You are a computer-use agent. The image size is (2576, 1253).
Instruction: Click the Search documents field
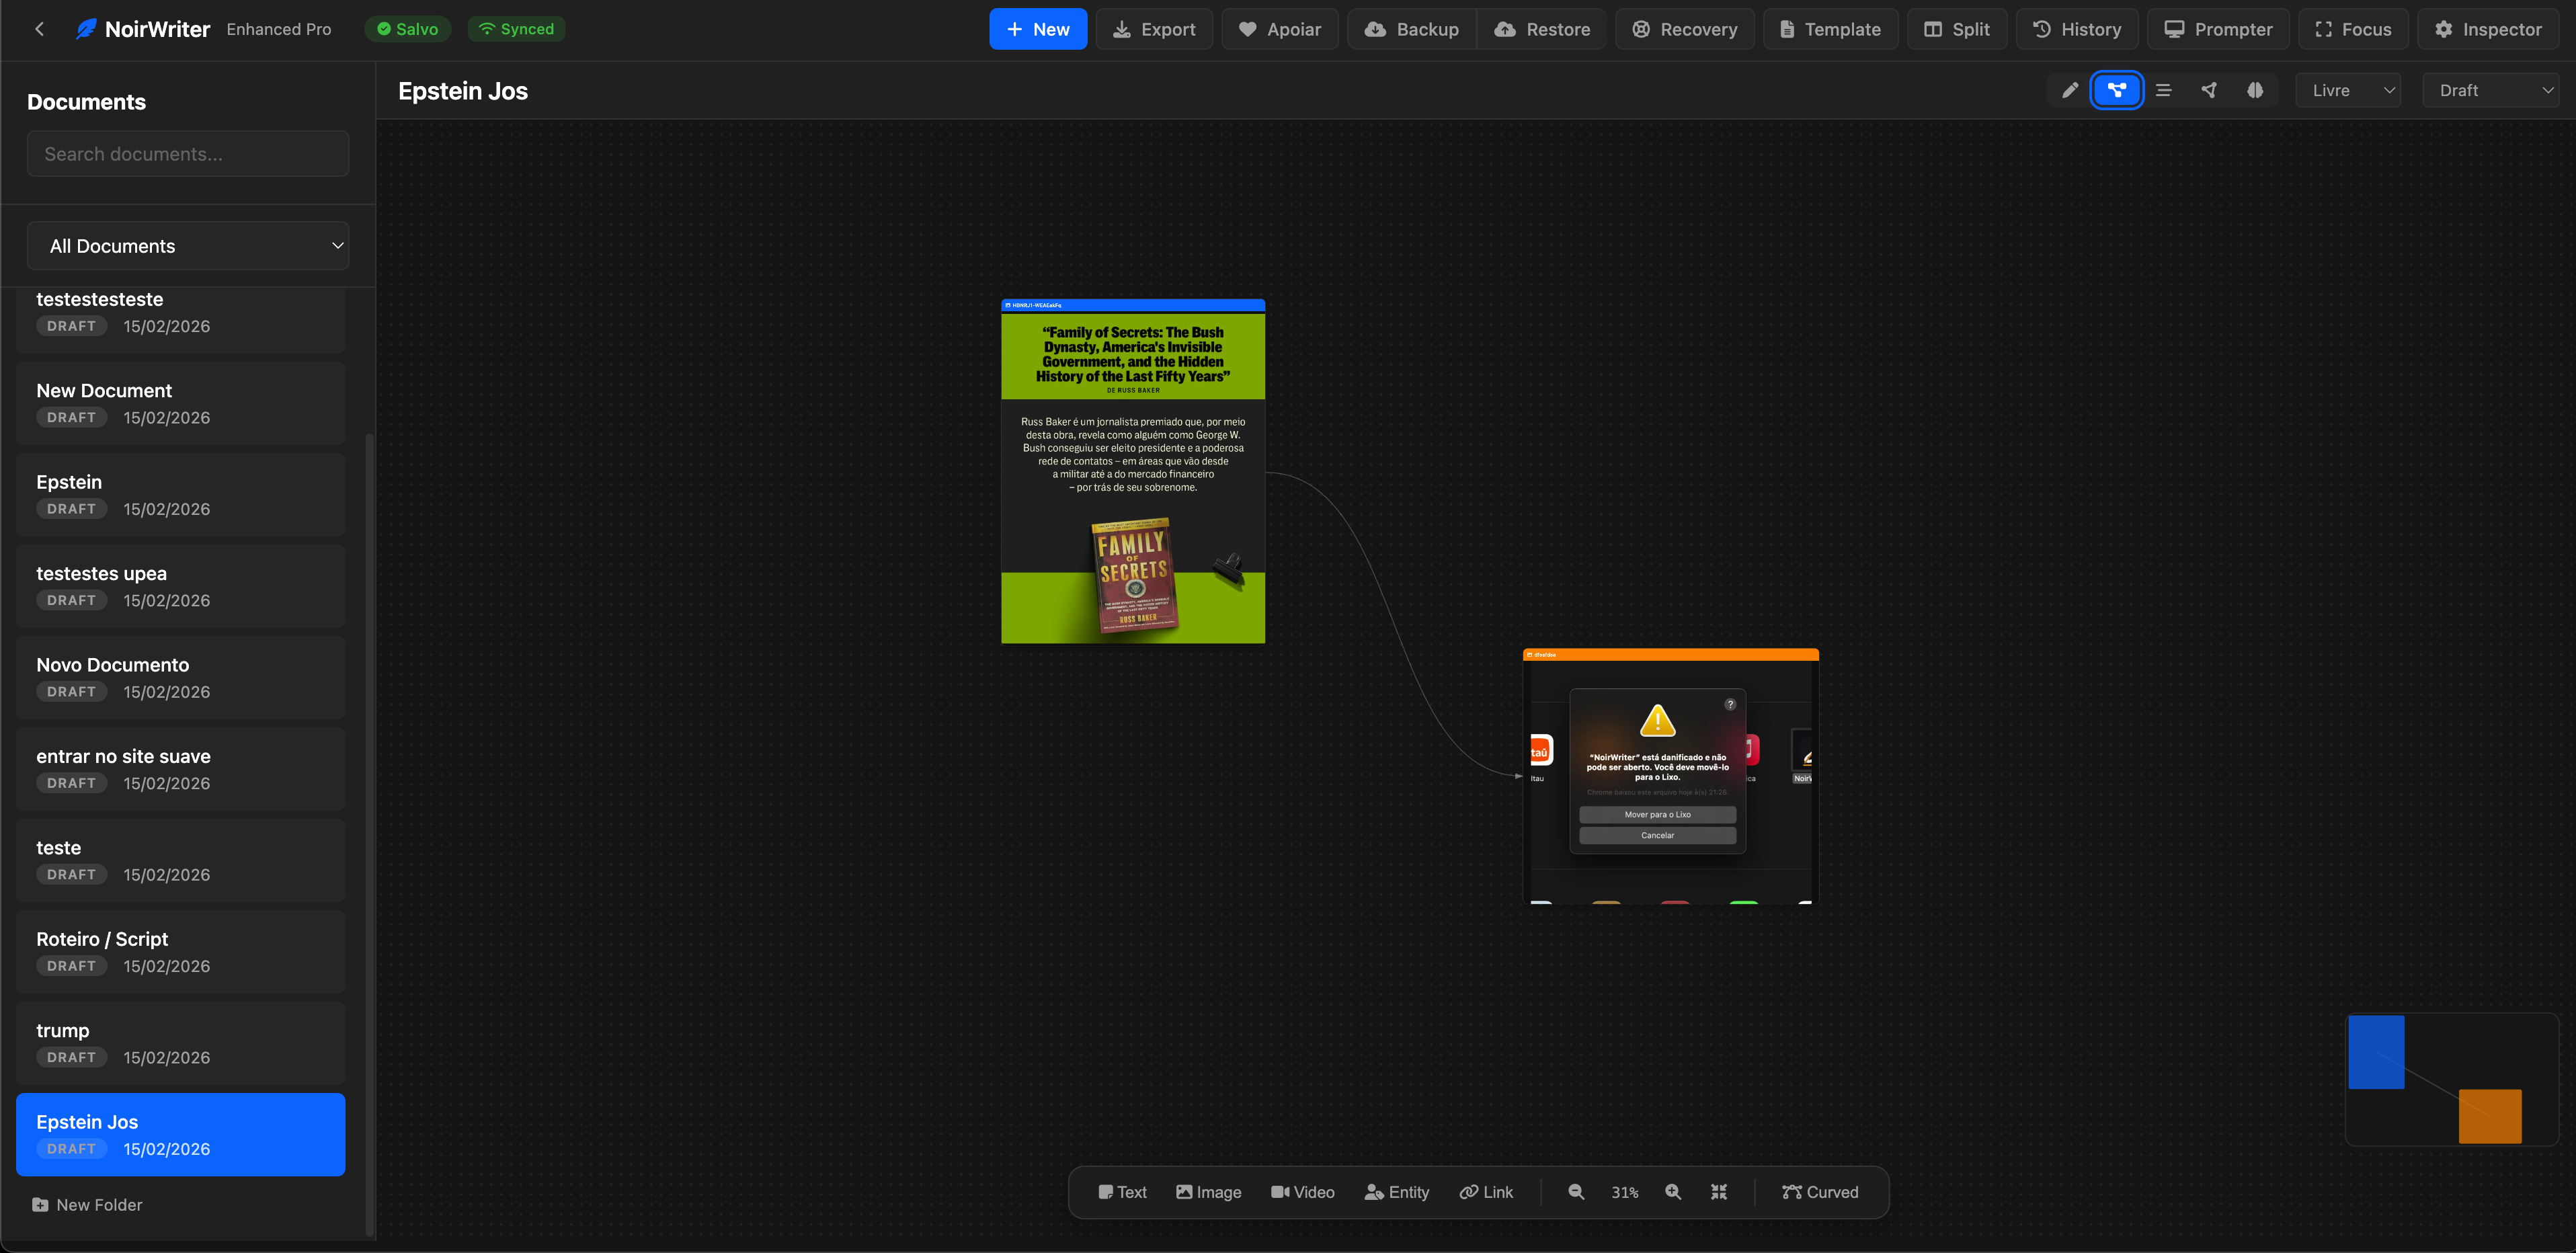tap(188, 154)
